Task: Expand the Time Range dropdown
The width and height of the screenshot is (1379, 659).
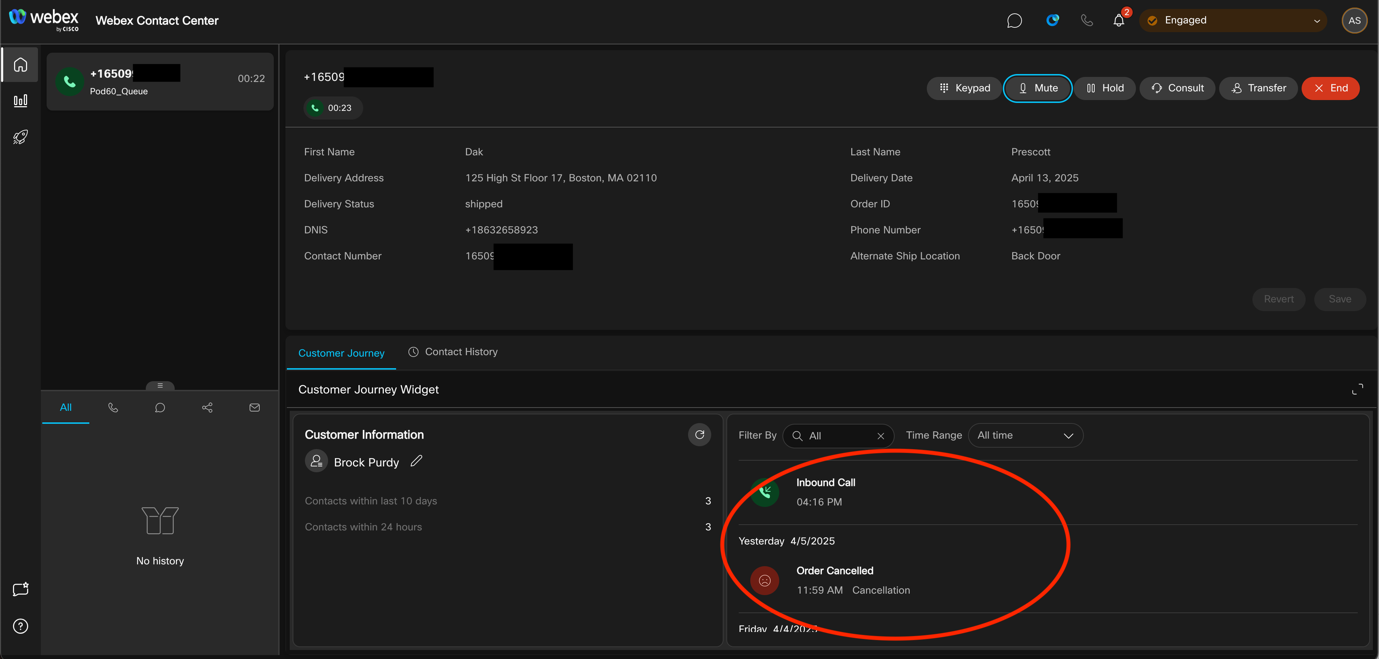Action: (x=1025, y=436)
